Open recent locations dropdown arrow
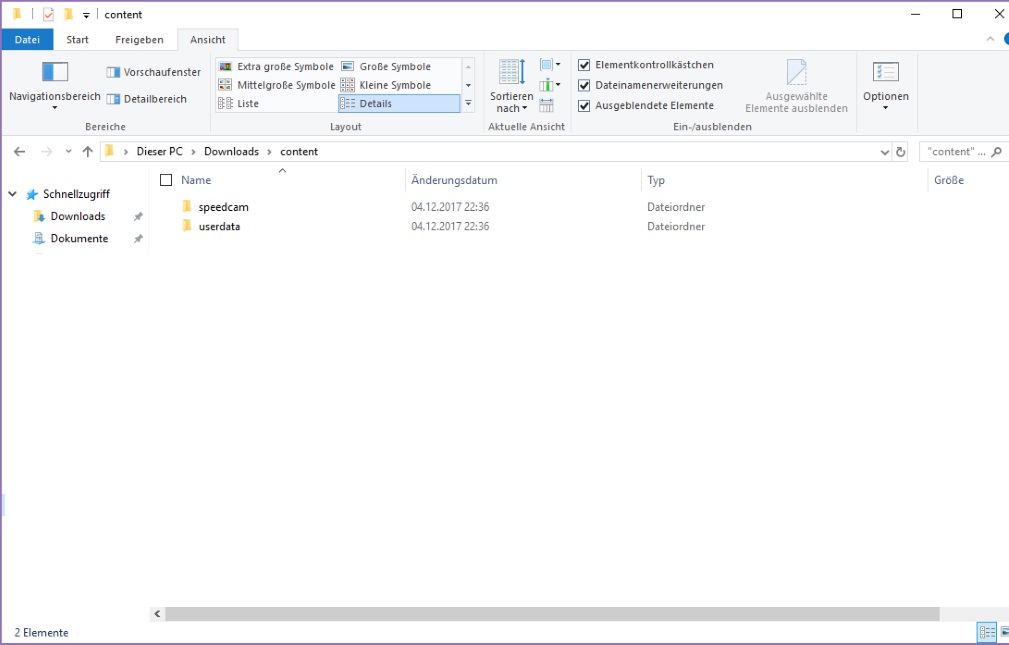Screen dimensions: 1009x645 point(68,152)
